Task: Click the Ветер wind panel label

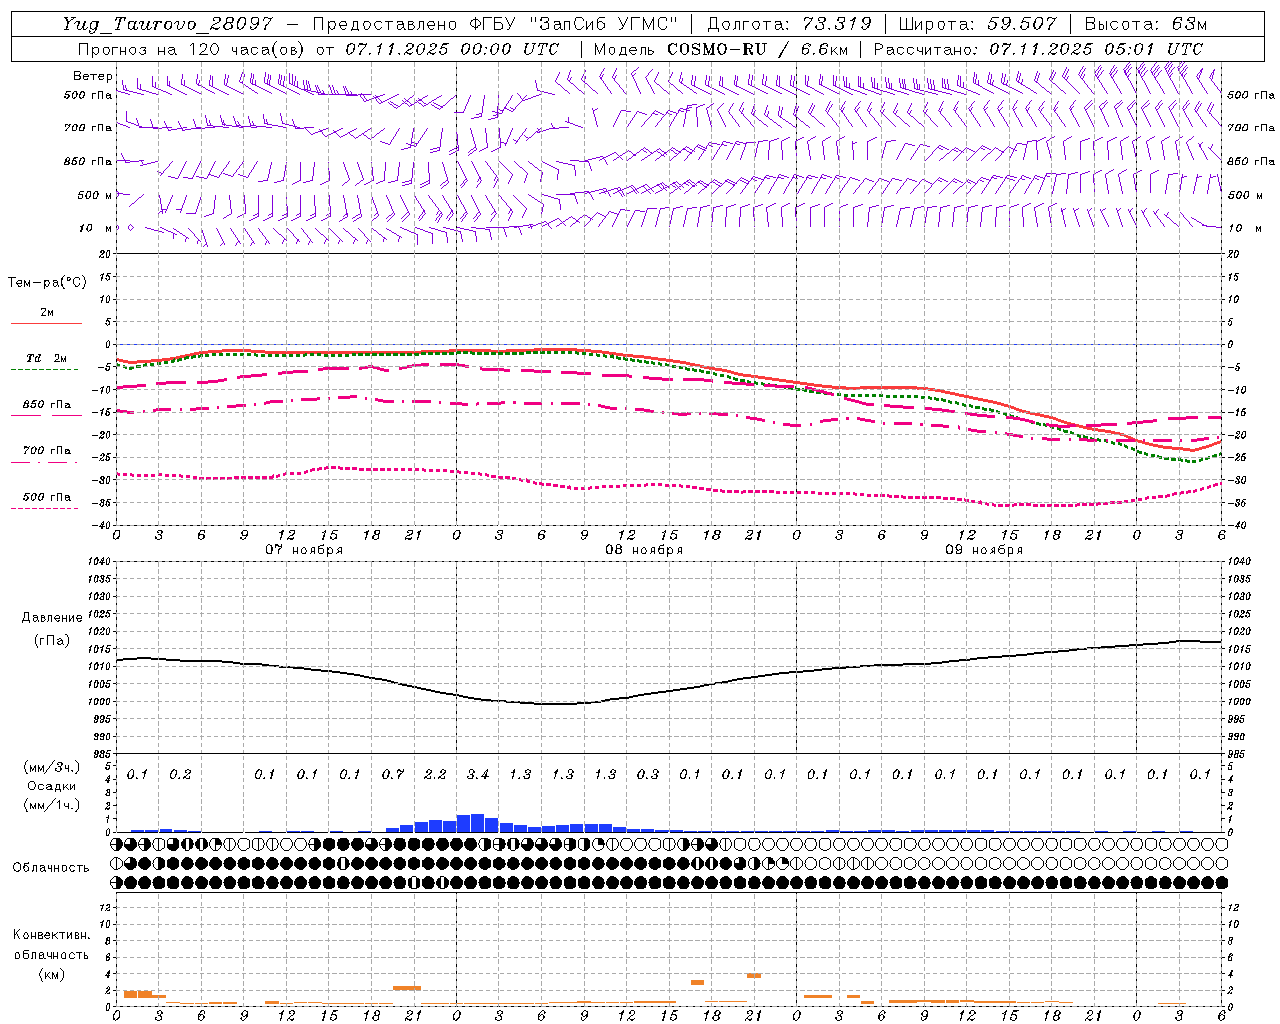Action: point(92,76)
